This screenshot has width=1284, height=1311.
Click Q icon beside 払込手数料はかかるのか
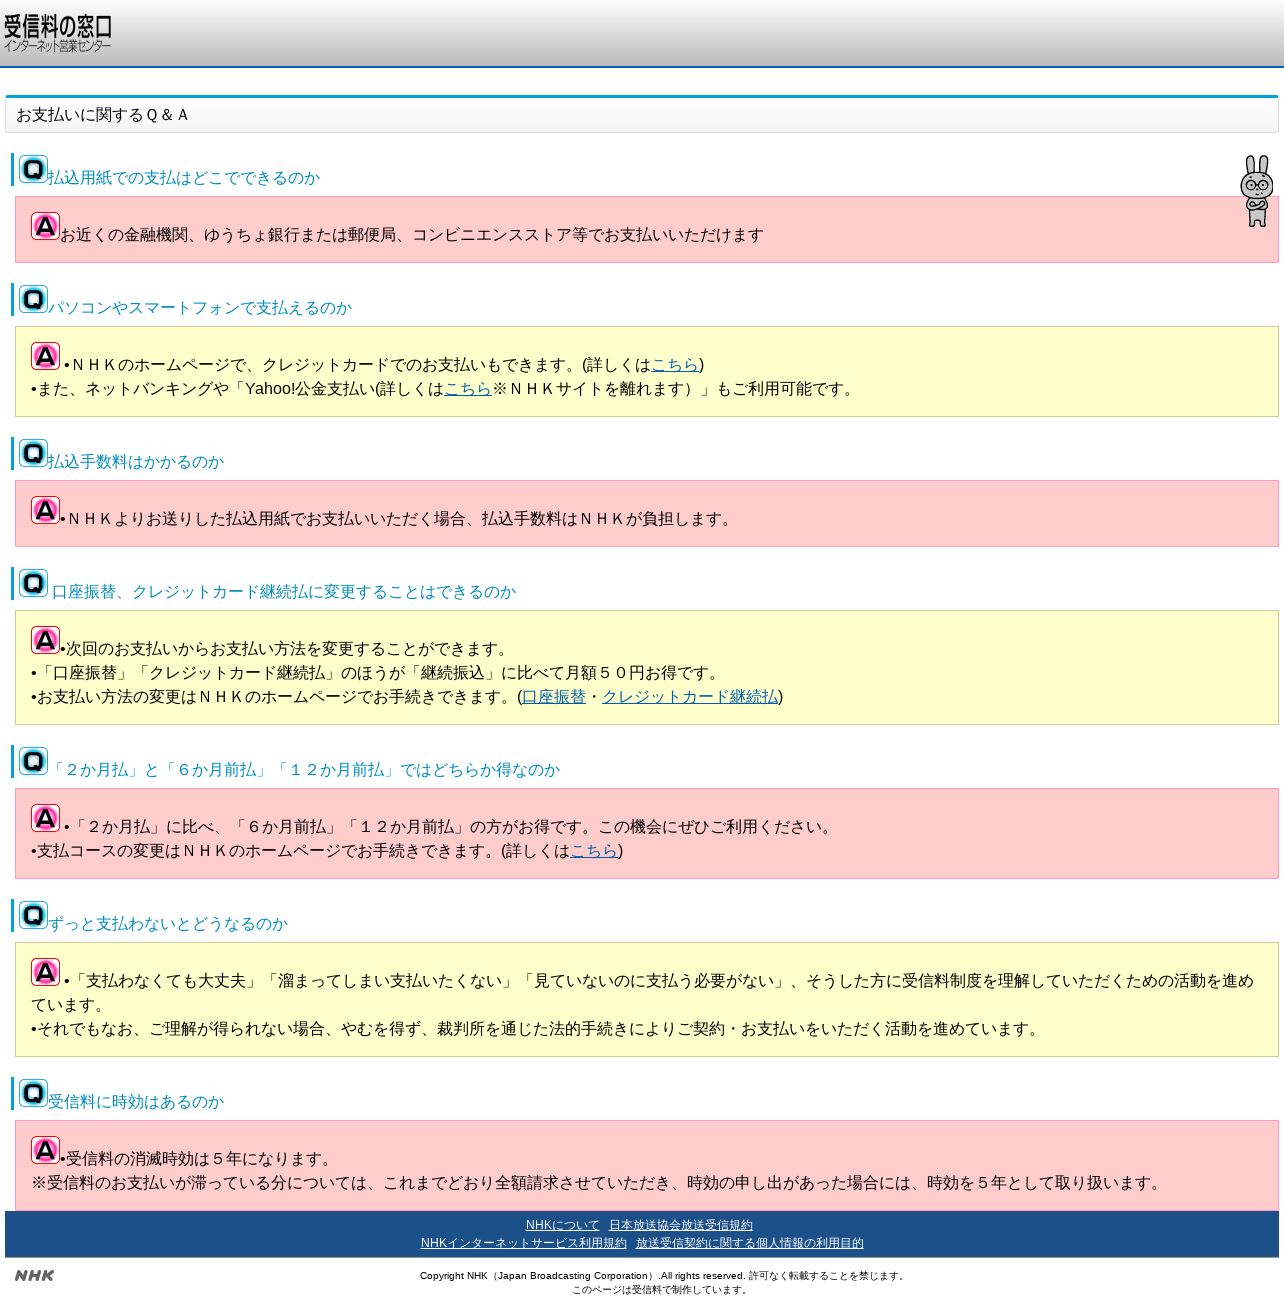pos(33,453)
